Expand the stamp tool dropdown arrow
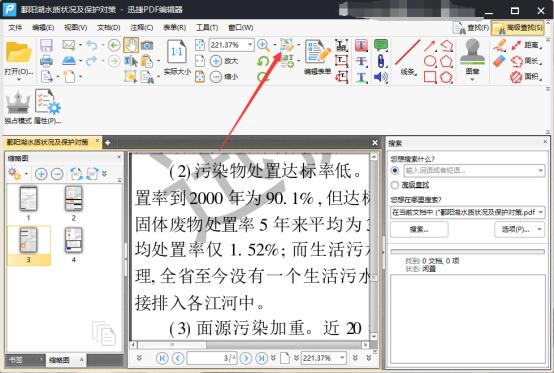 click(472, 79)
